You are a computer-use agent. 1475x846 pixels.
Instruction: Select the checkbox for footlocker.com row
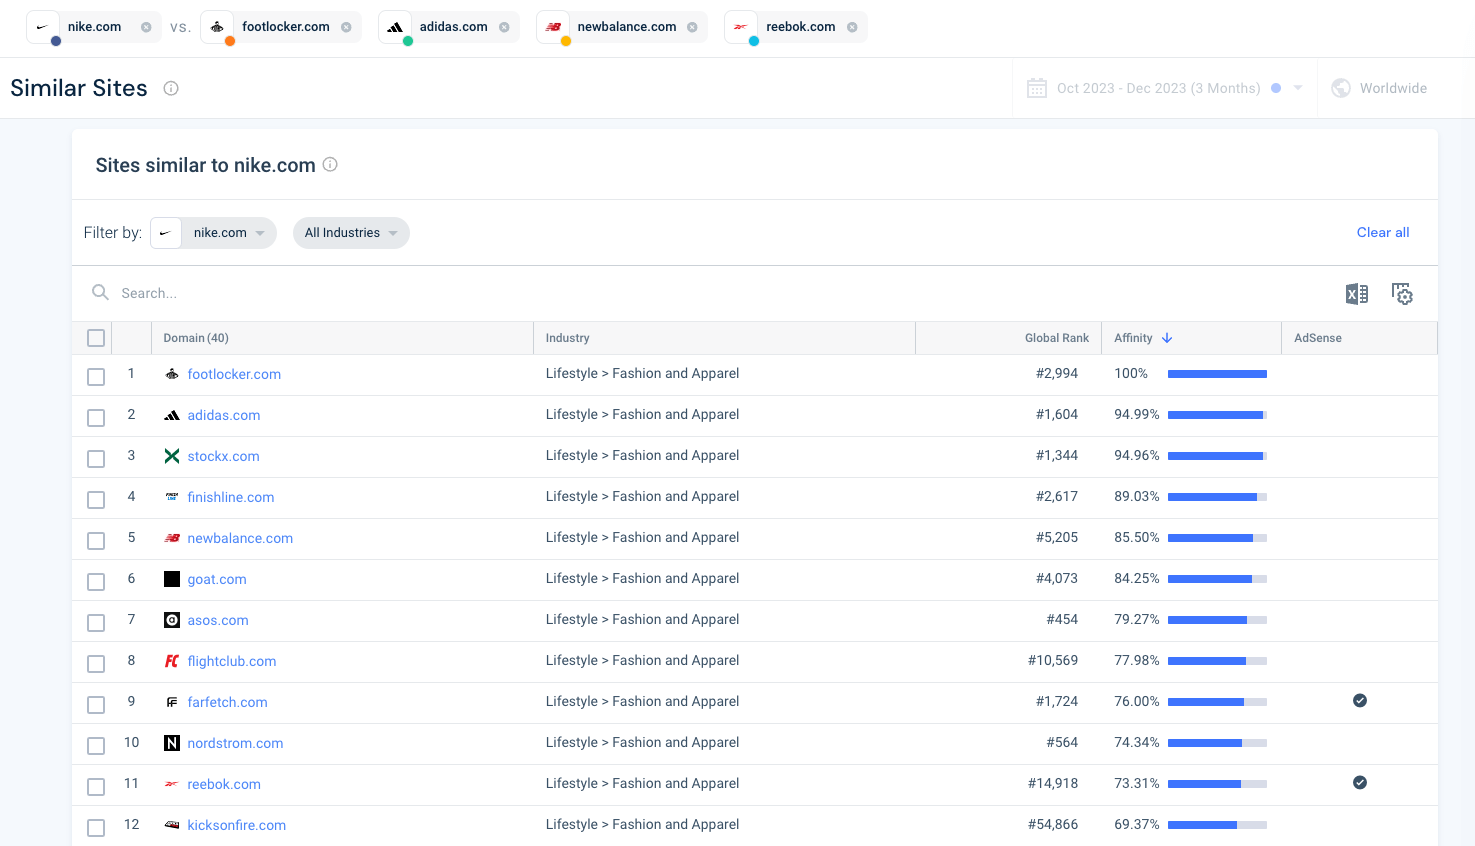(x=95, y=376)
